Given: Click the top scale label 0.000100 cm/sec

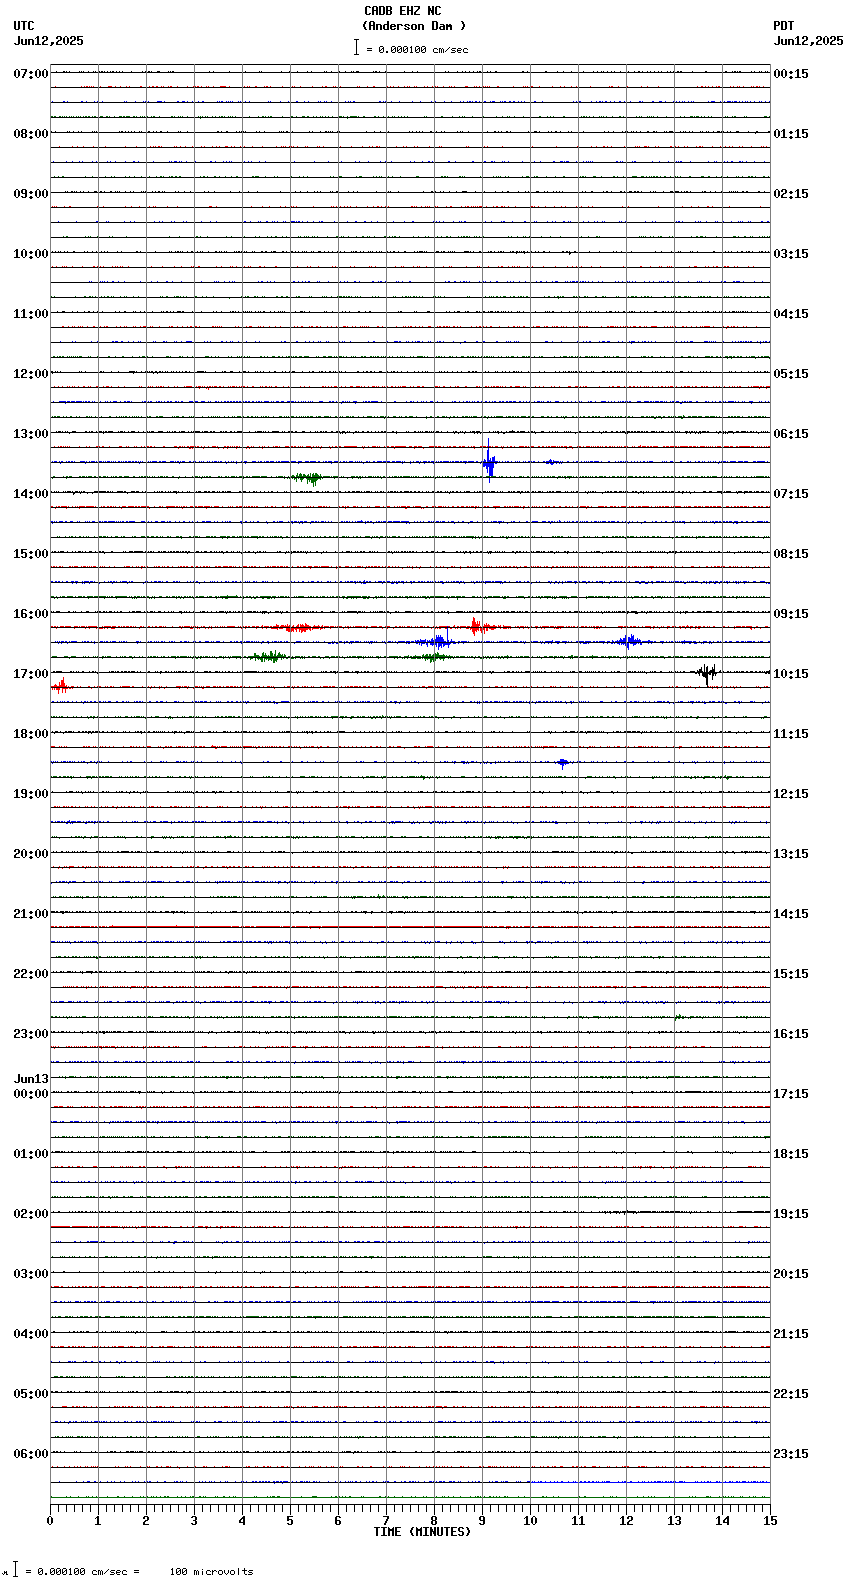Looking at the screenshot, I should coord(423,49).
